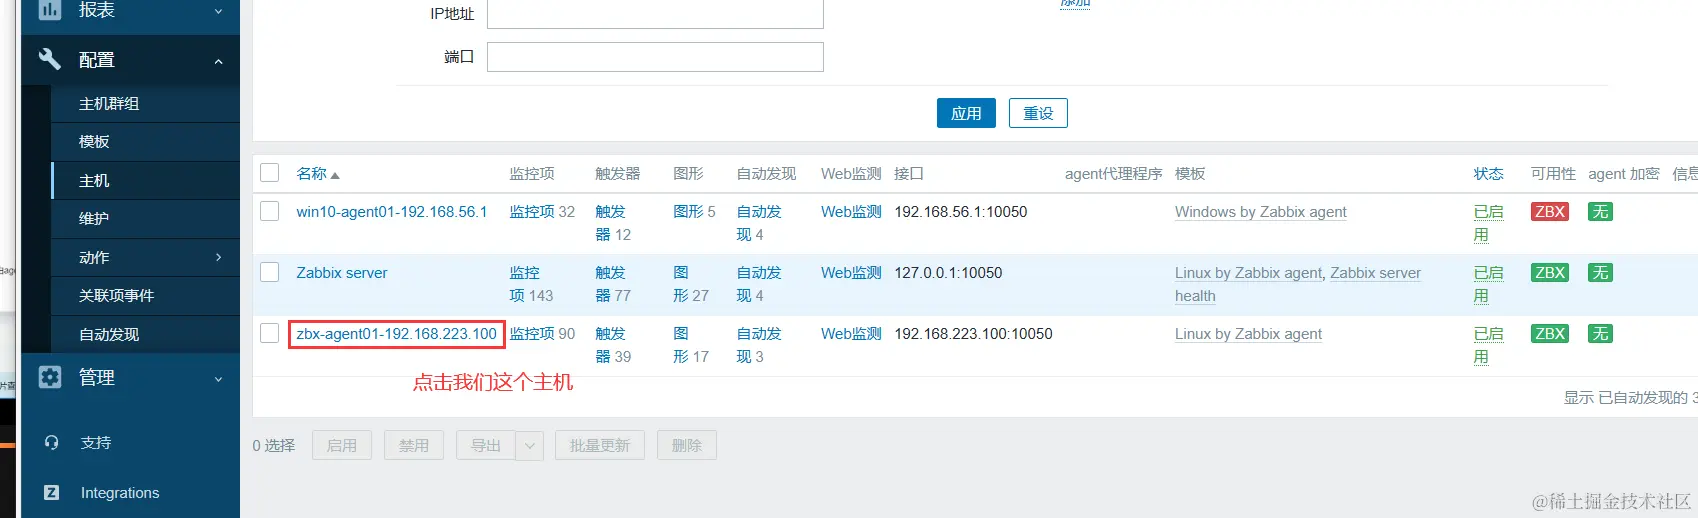The image size is (1698, 518).
Task: Click the ZBX availability badge for zbx-agent01
Action: (1549, 333)
